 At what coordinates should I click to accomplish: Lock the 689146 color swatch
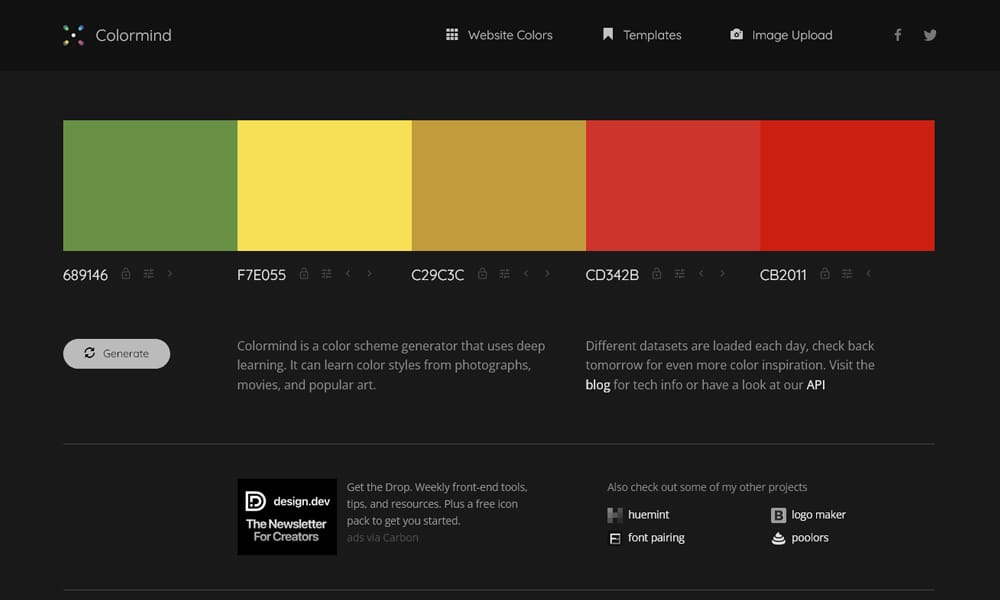click(128, 273)
